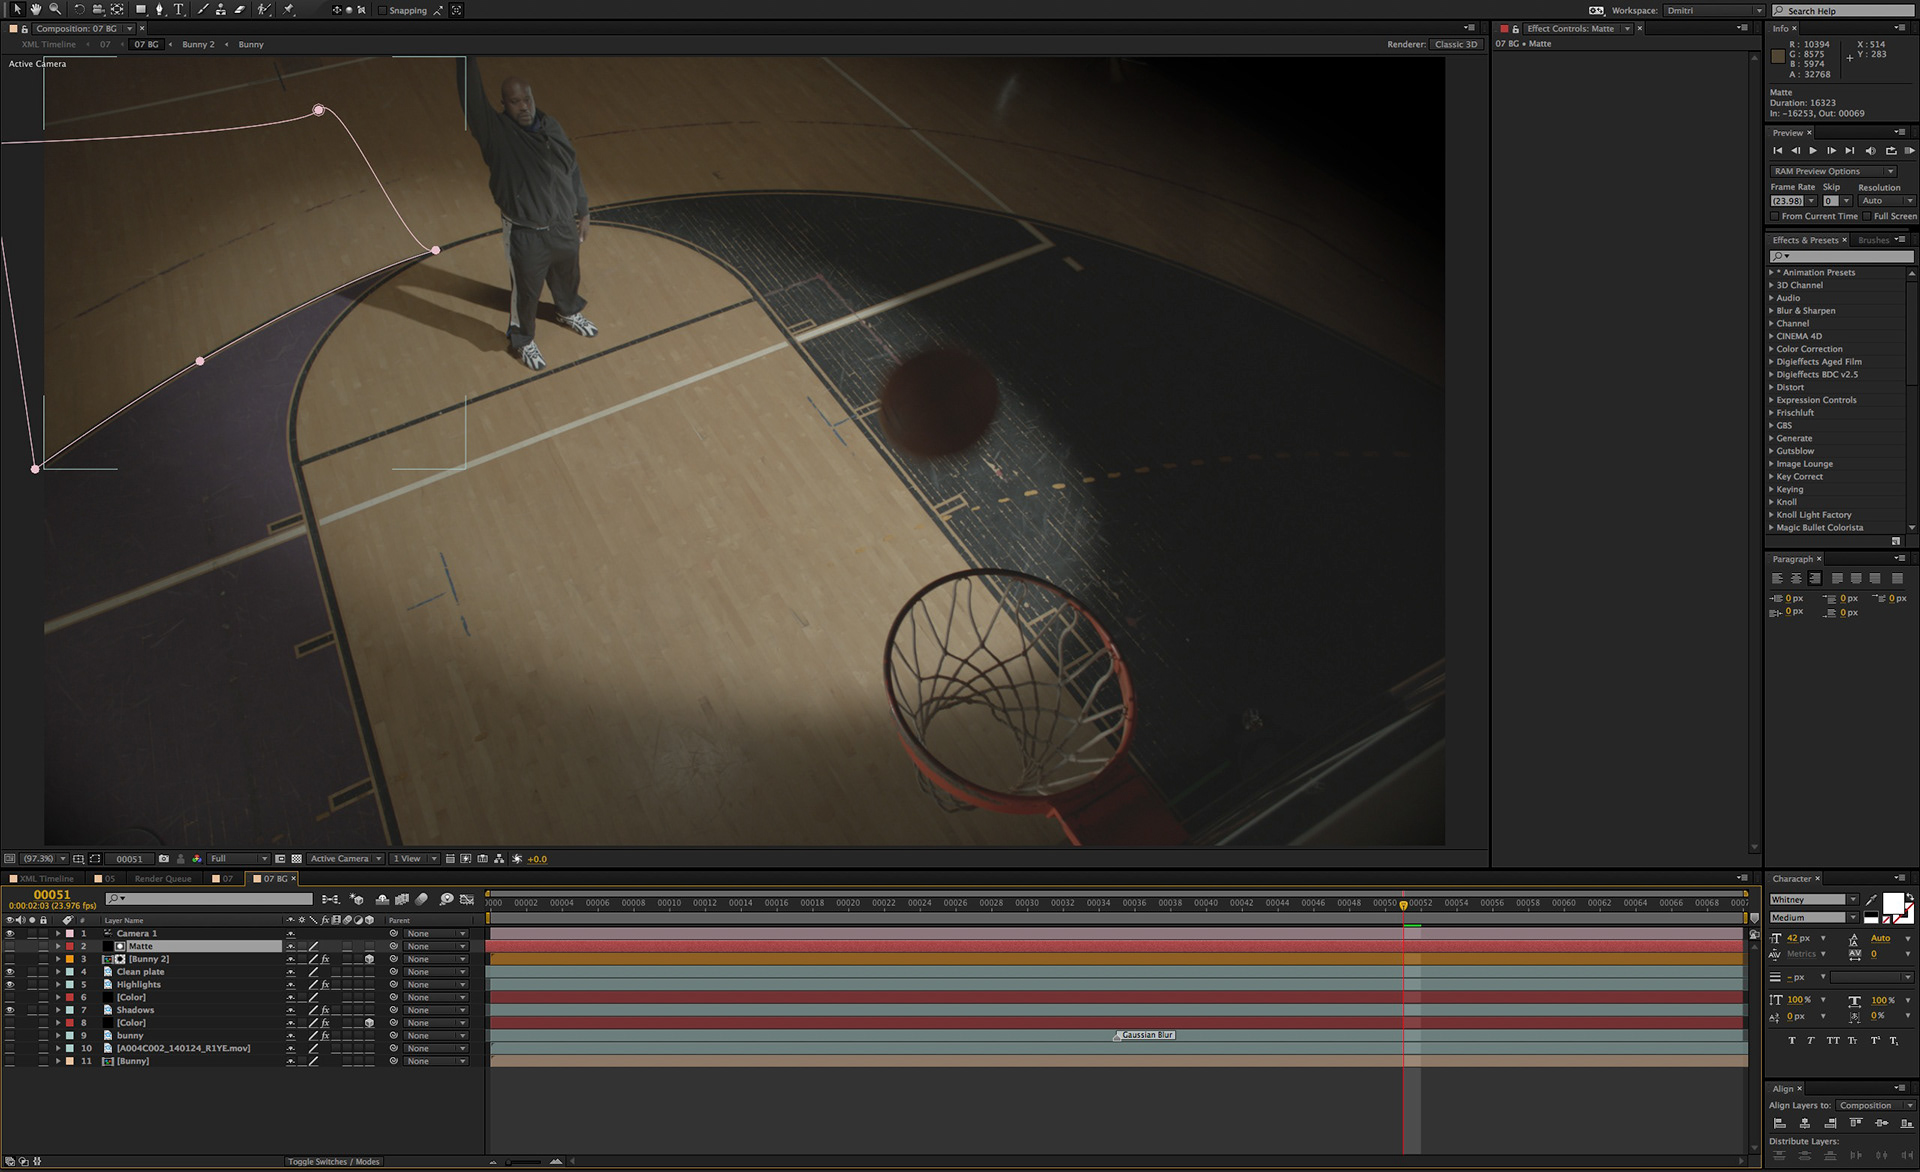Image resolution: width=1920 pixels, height=1172 pixels.
Task: Pick the Clone Stamp tool
Action: (x=220, y=9)
